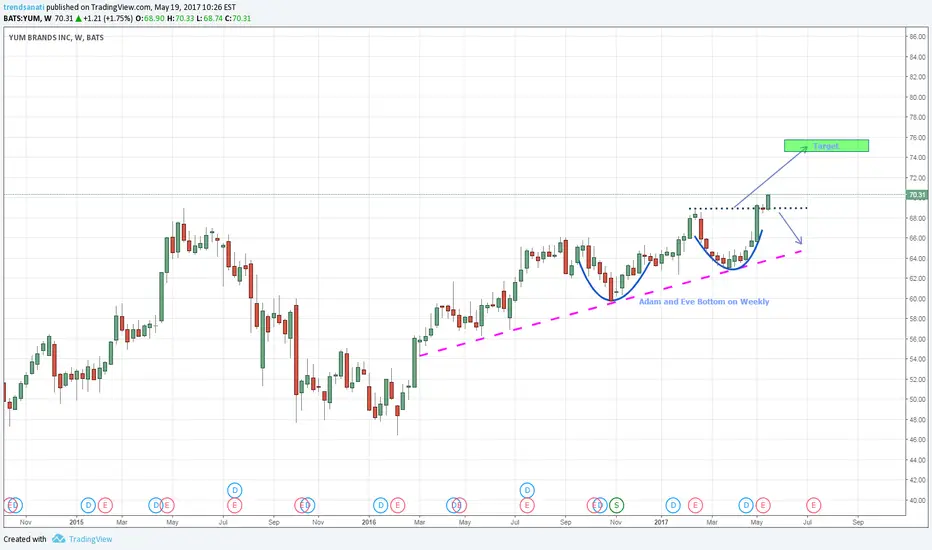Click green up-triangle change indicator in header

78,18
